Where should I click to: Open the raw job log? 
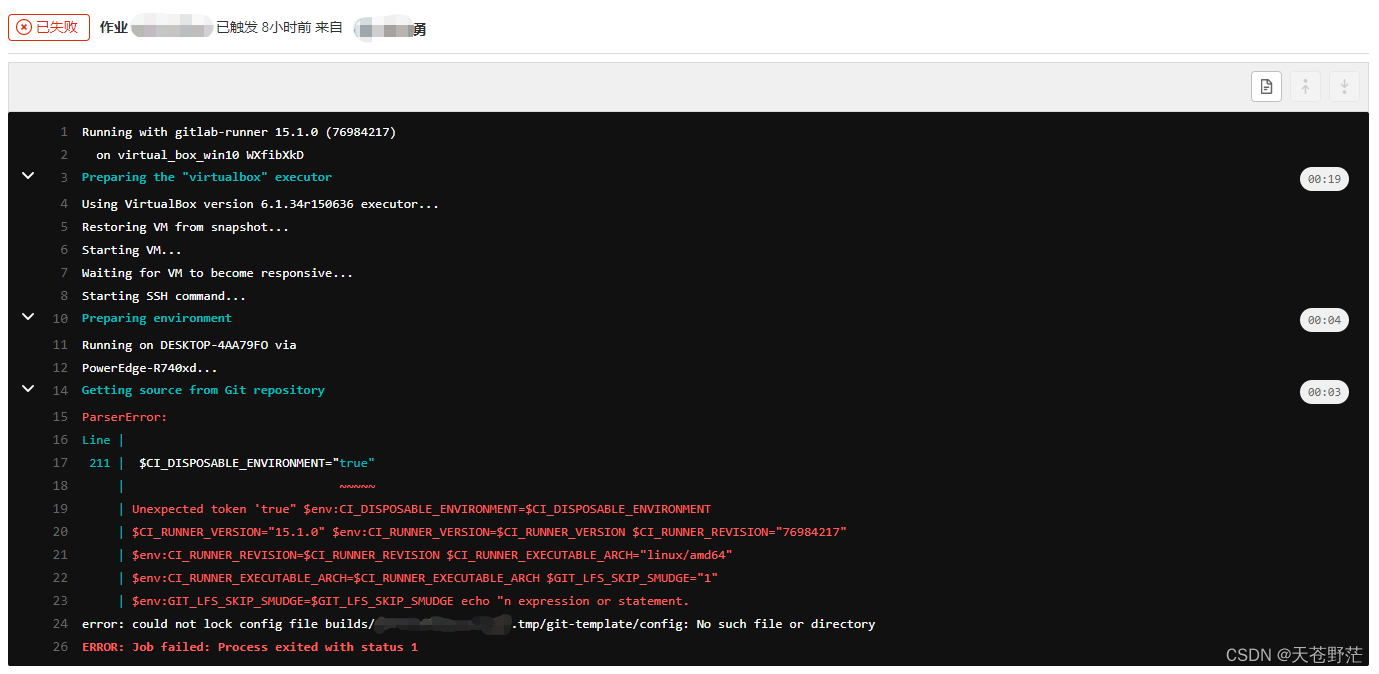coord(1266,87)
